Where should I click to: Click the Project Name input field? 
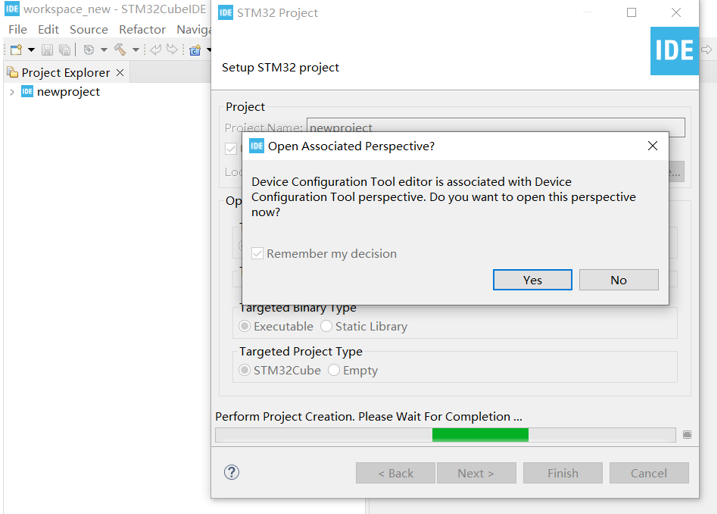[496, 127]
